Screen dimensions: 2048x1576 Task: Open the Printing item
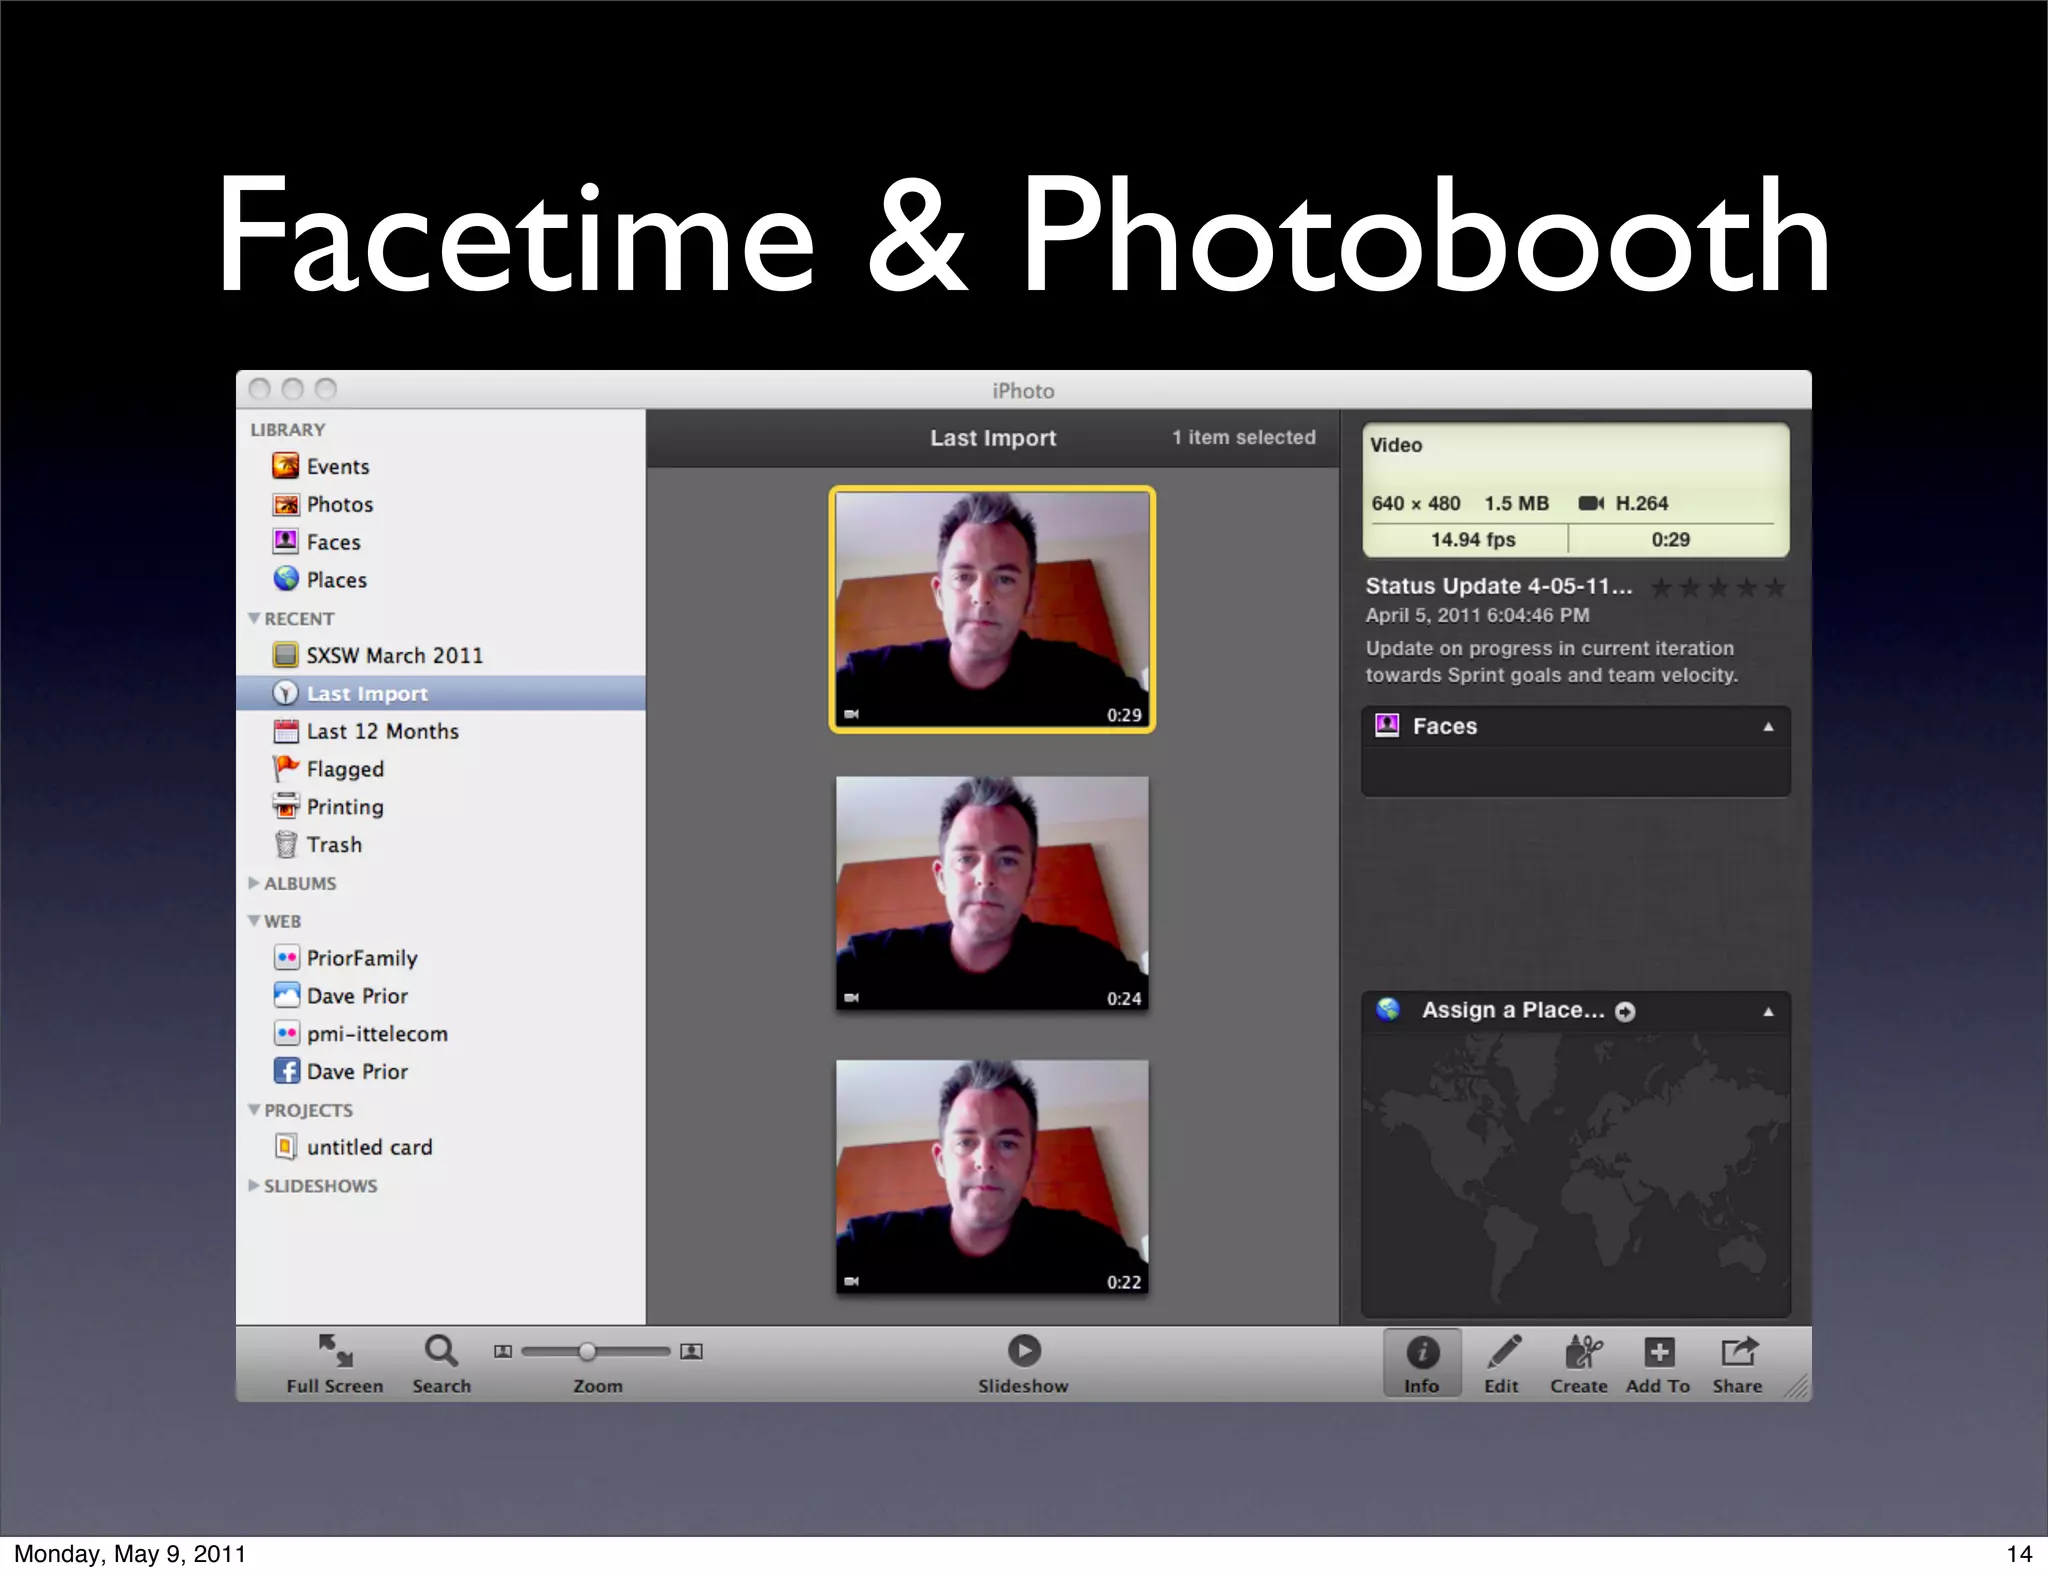(x=328, y=807)
